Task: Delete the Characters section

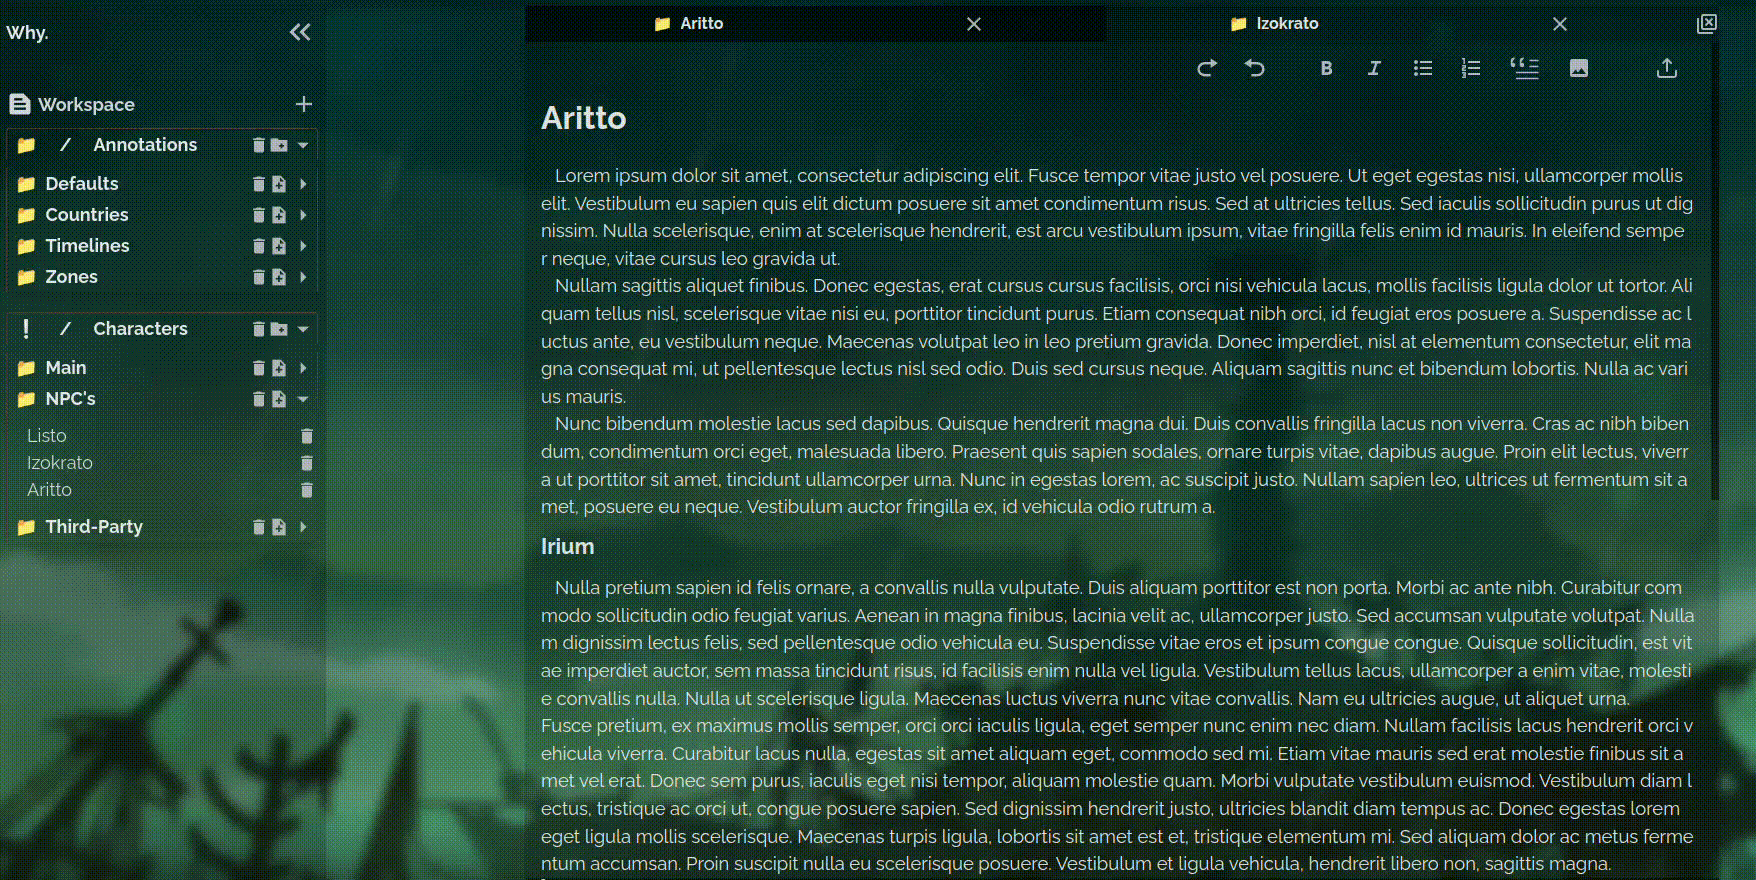Action: 259,329
